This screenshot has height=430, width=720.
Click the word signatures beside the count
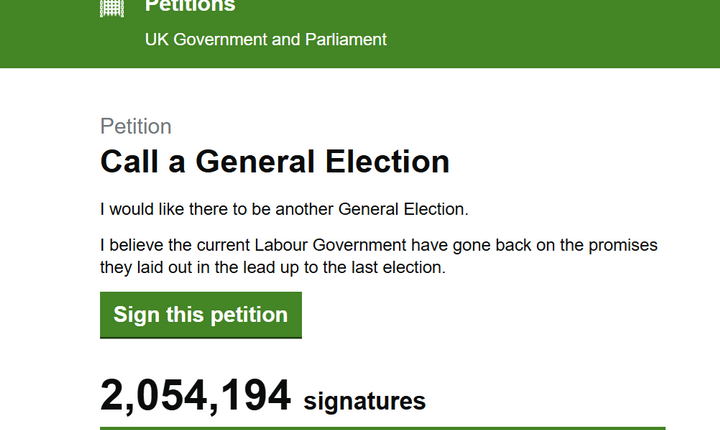(364, 402)
